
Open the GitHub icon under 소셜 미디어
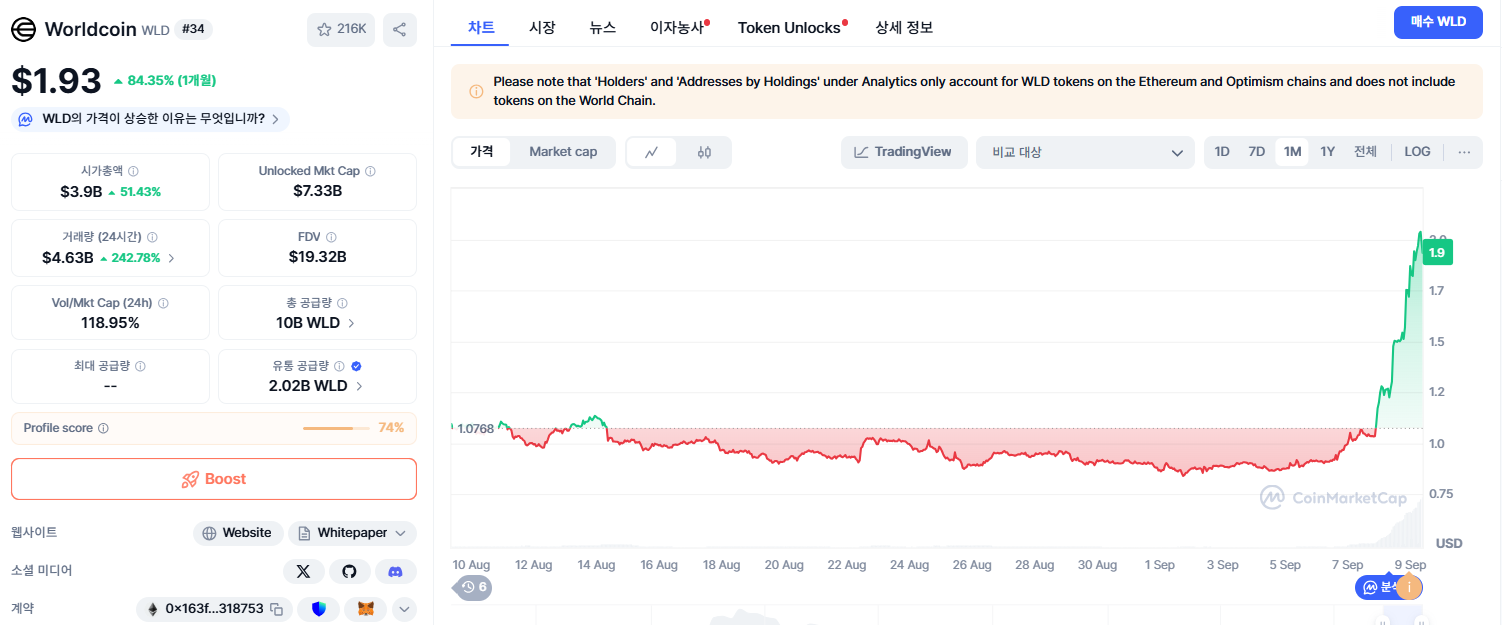coord(349,571)
